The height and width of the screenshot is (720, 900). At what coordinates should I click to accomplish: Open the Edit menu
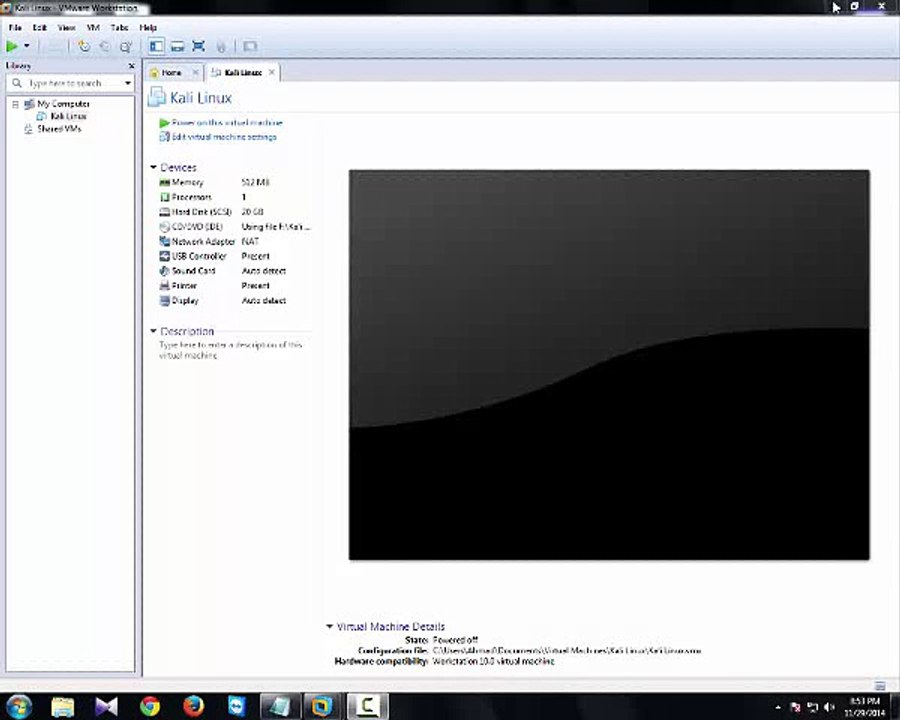tap(40, 28)
